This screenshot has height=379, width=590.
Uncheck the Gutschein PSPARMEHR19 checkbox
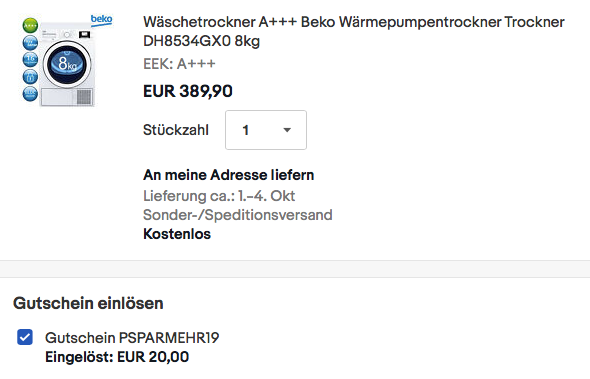point(25,337)
